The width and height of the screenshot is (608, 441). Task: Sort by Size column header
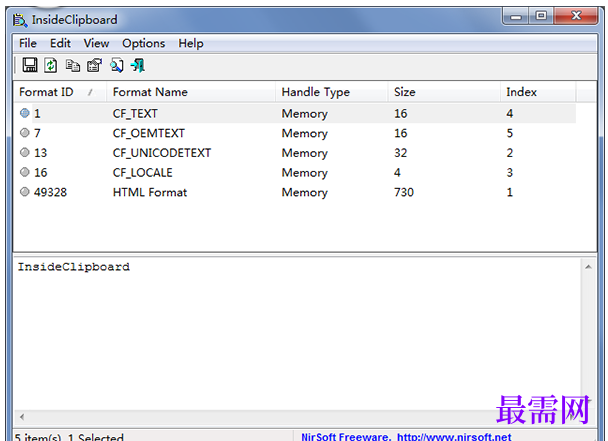pos(444,92)
